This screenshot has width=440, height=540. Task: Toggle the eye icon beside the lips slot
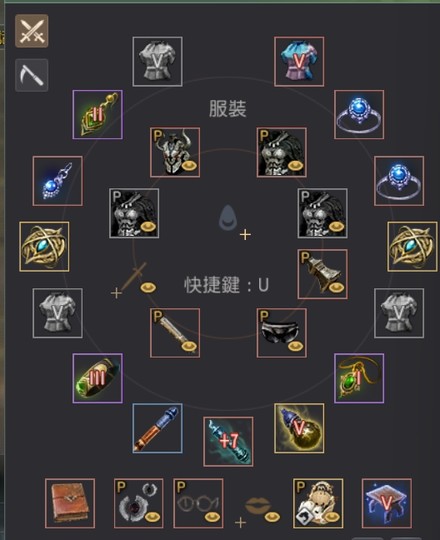tap(272, 517)
